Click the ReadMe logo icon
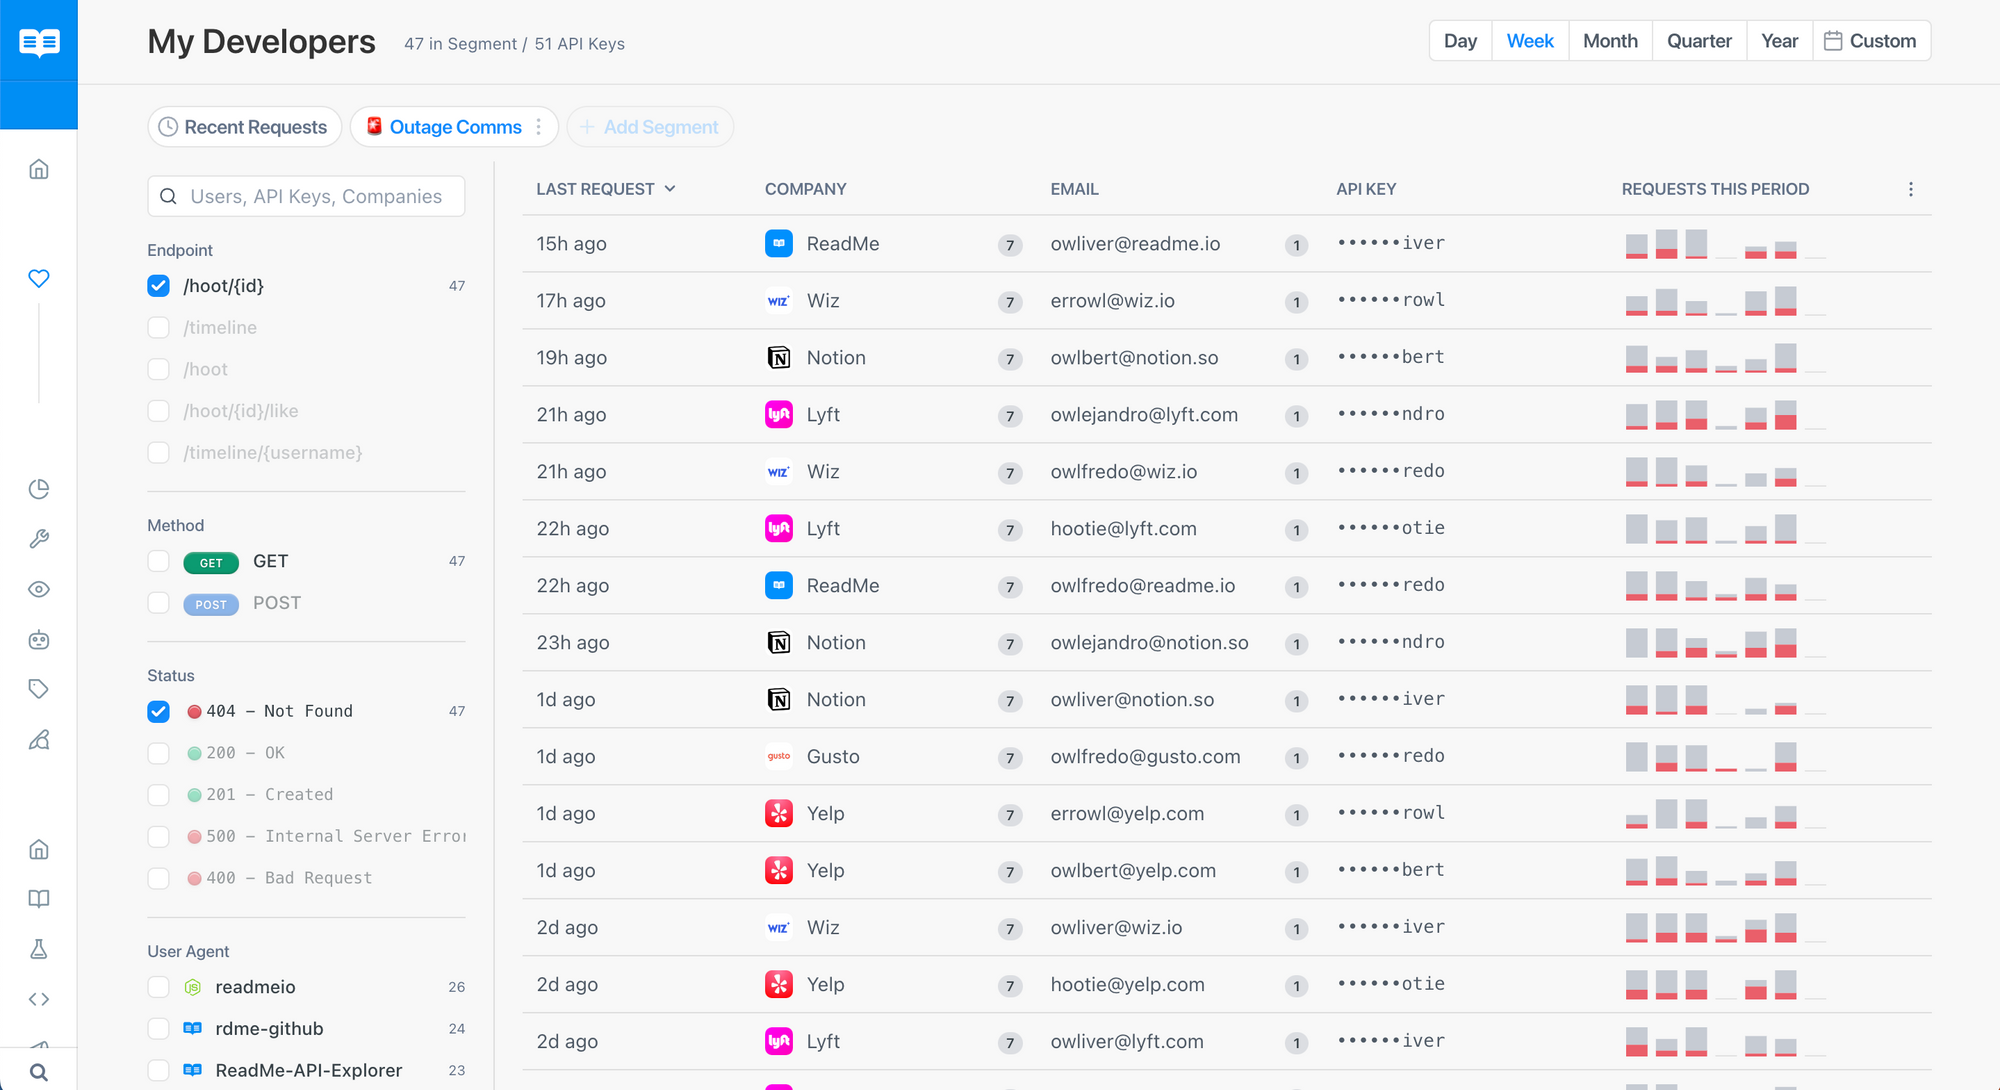This screenshot has width=2000, height=1090. (x=39, y=42)
